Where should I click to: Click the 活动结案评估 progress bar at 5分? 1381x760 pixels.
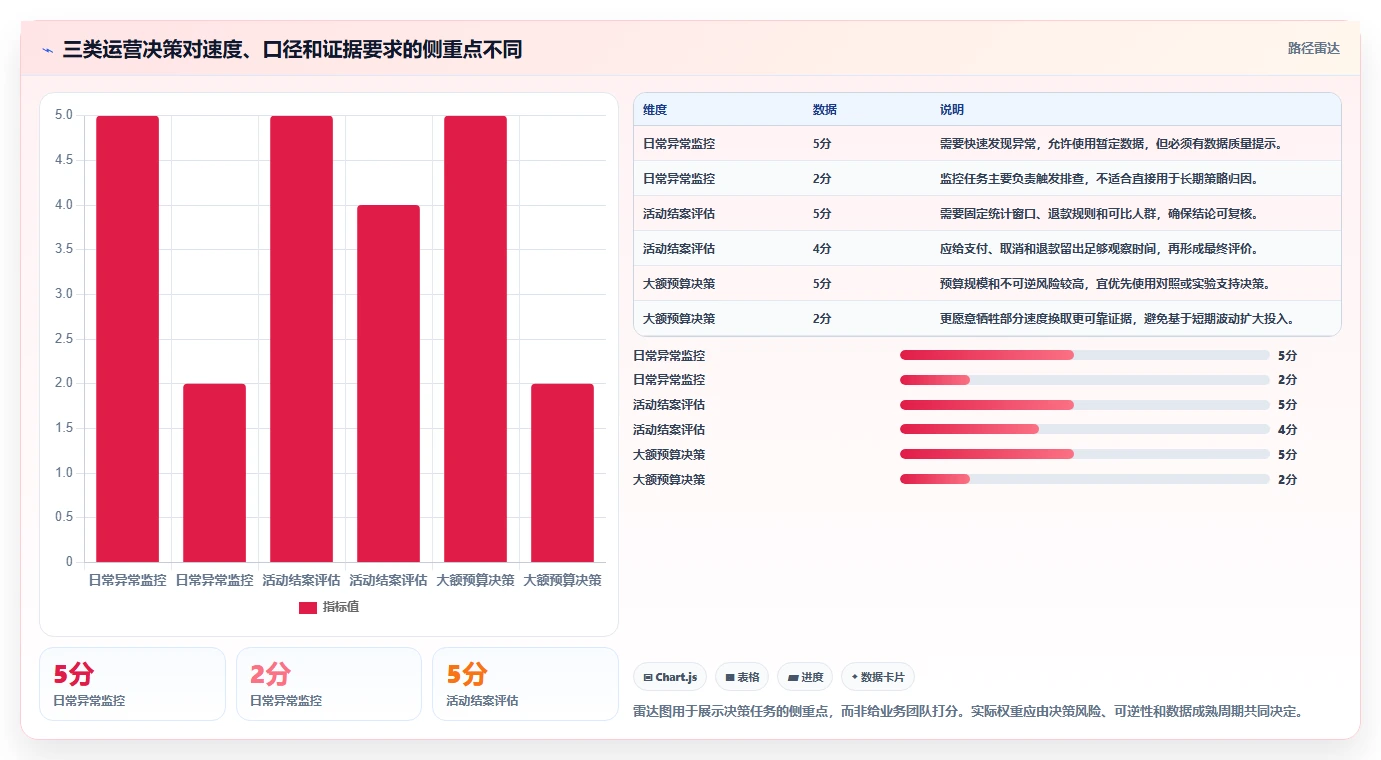click(1085, 405)
